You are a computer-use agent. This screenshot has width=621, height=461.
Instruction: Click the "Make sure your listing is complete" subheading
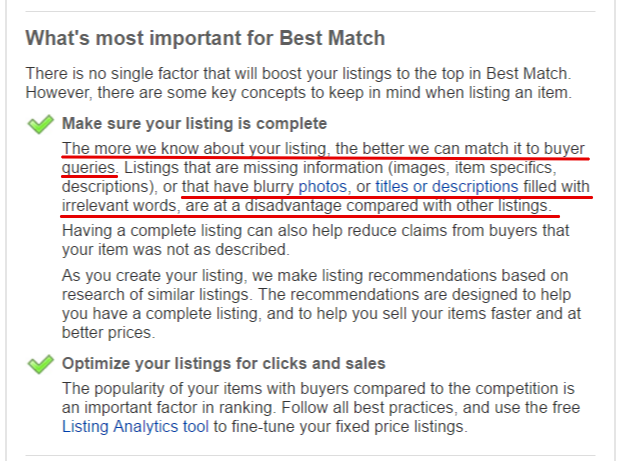tap(194, 124)
